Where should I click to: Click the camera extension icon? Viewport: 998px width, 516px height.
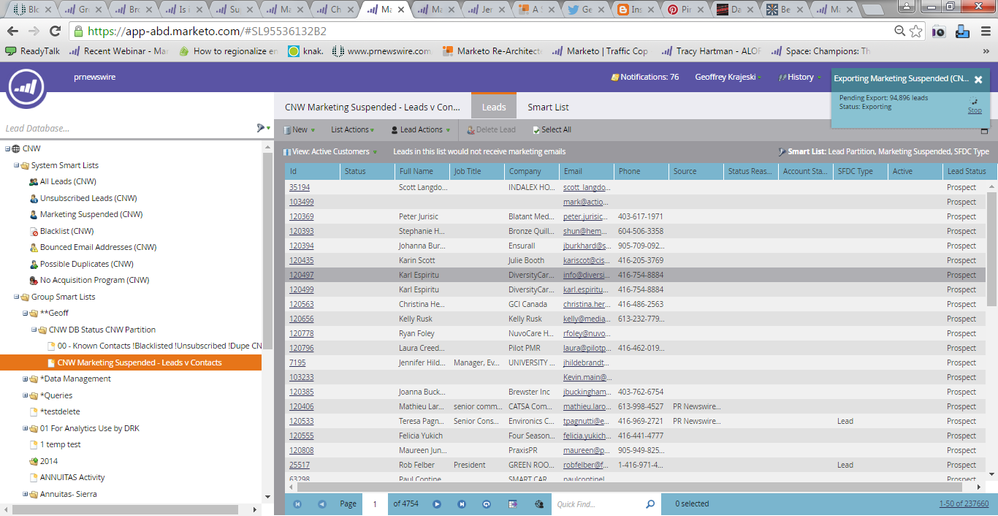click(x=938, y=31)
